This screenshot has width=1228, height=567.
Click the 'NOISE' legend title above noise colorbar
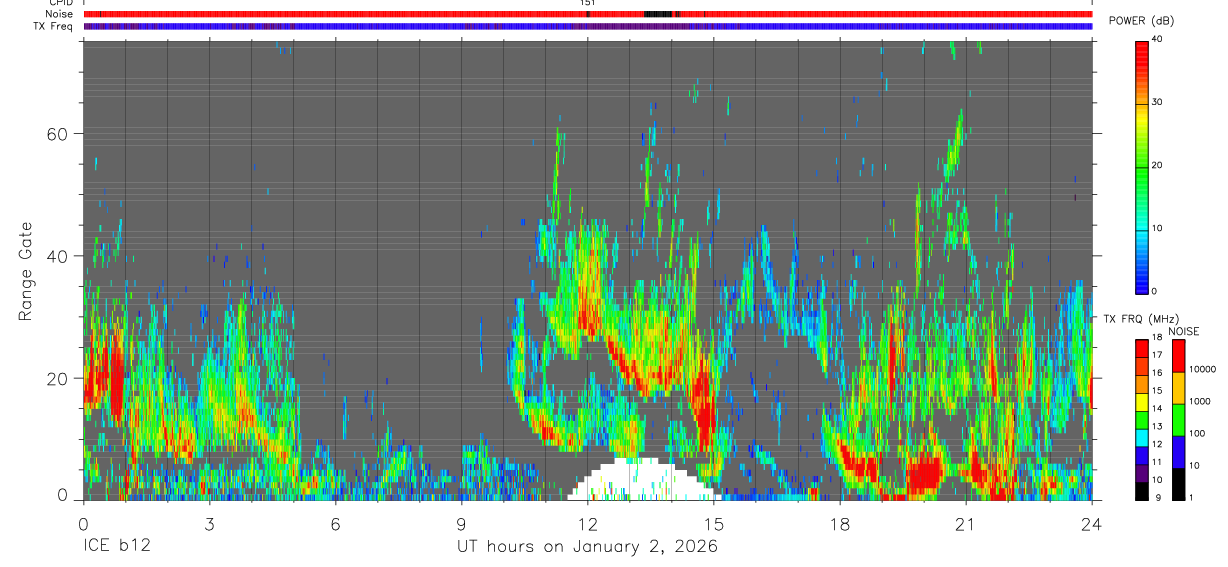(1183, 331)
